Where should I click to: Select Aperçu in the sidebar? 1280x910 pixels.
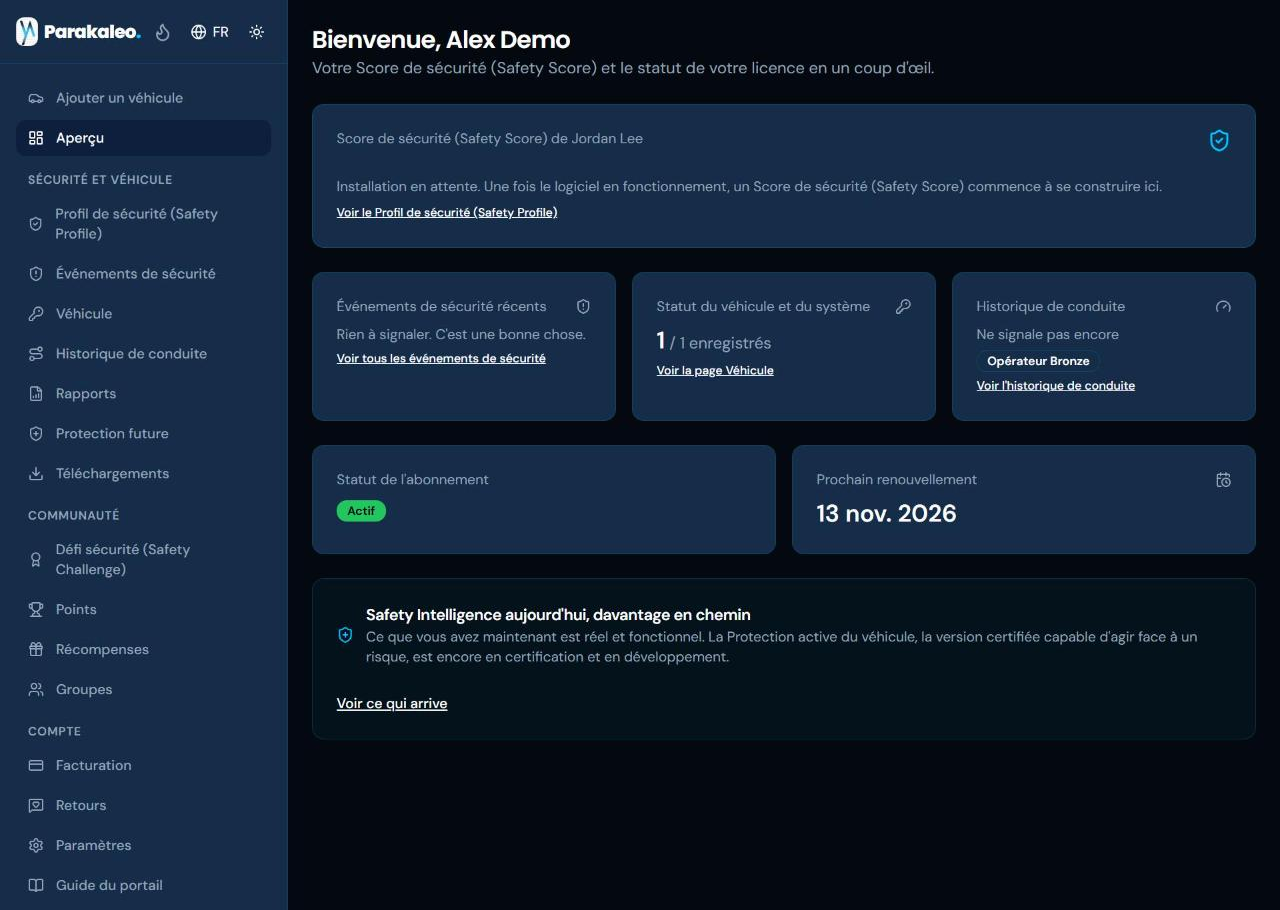pos(143,138)
